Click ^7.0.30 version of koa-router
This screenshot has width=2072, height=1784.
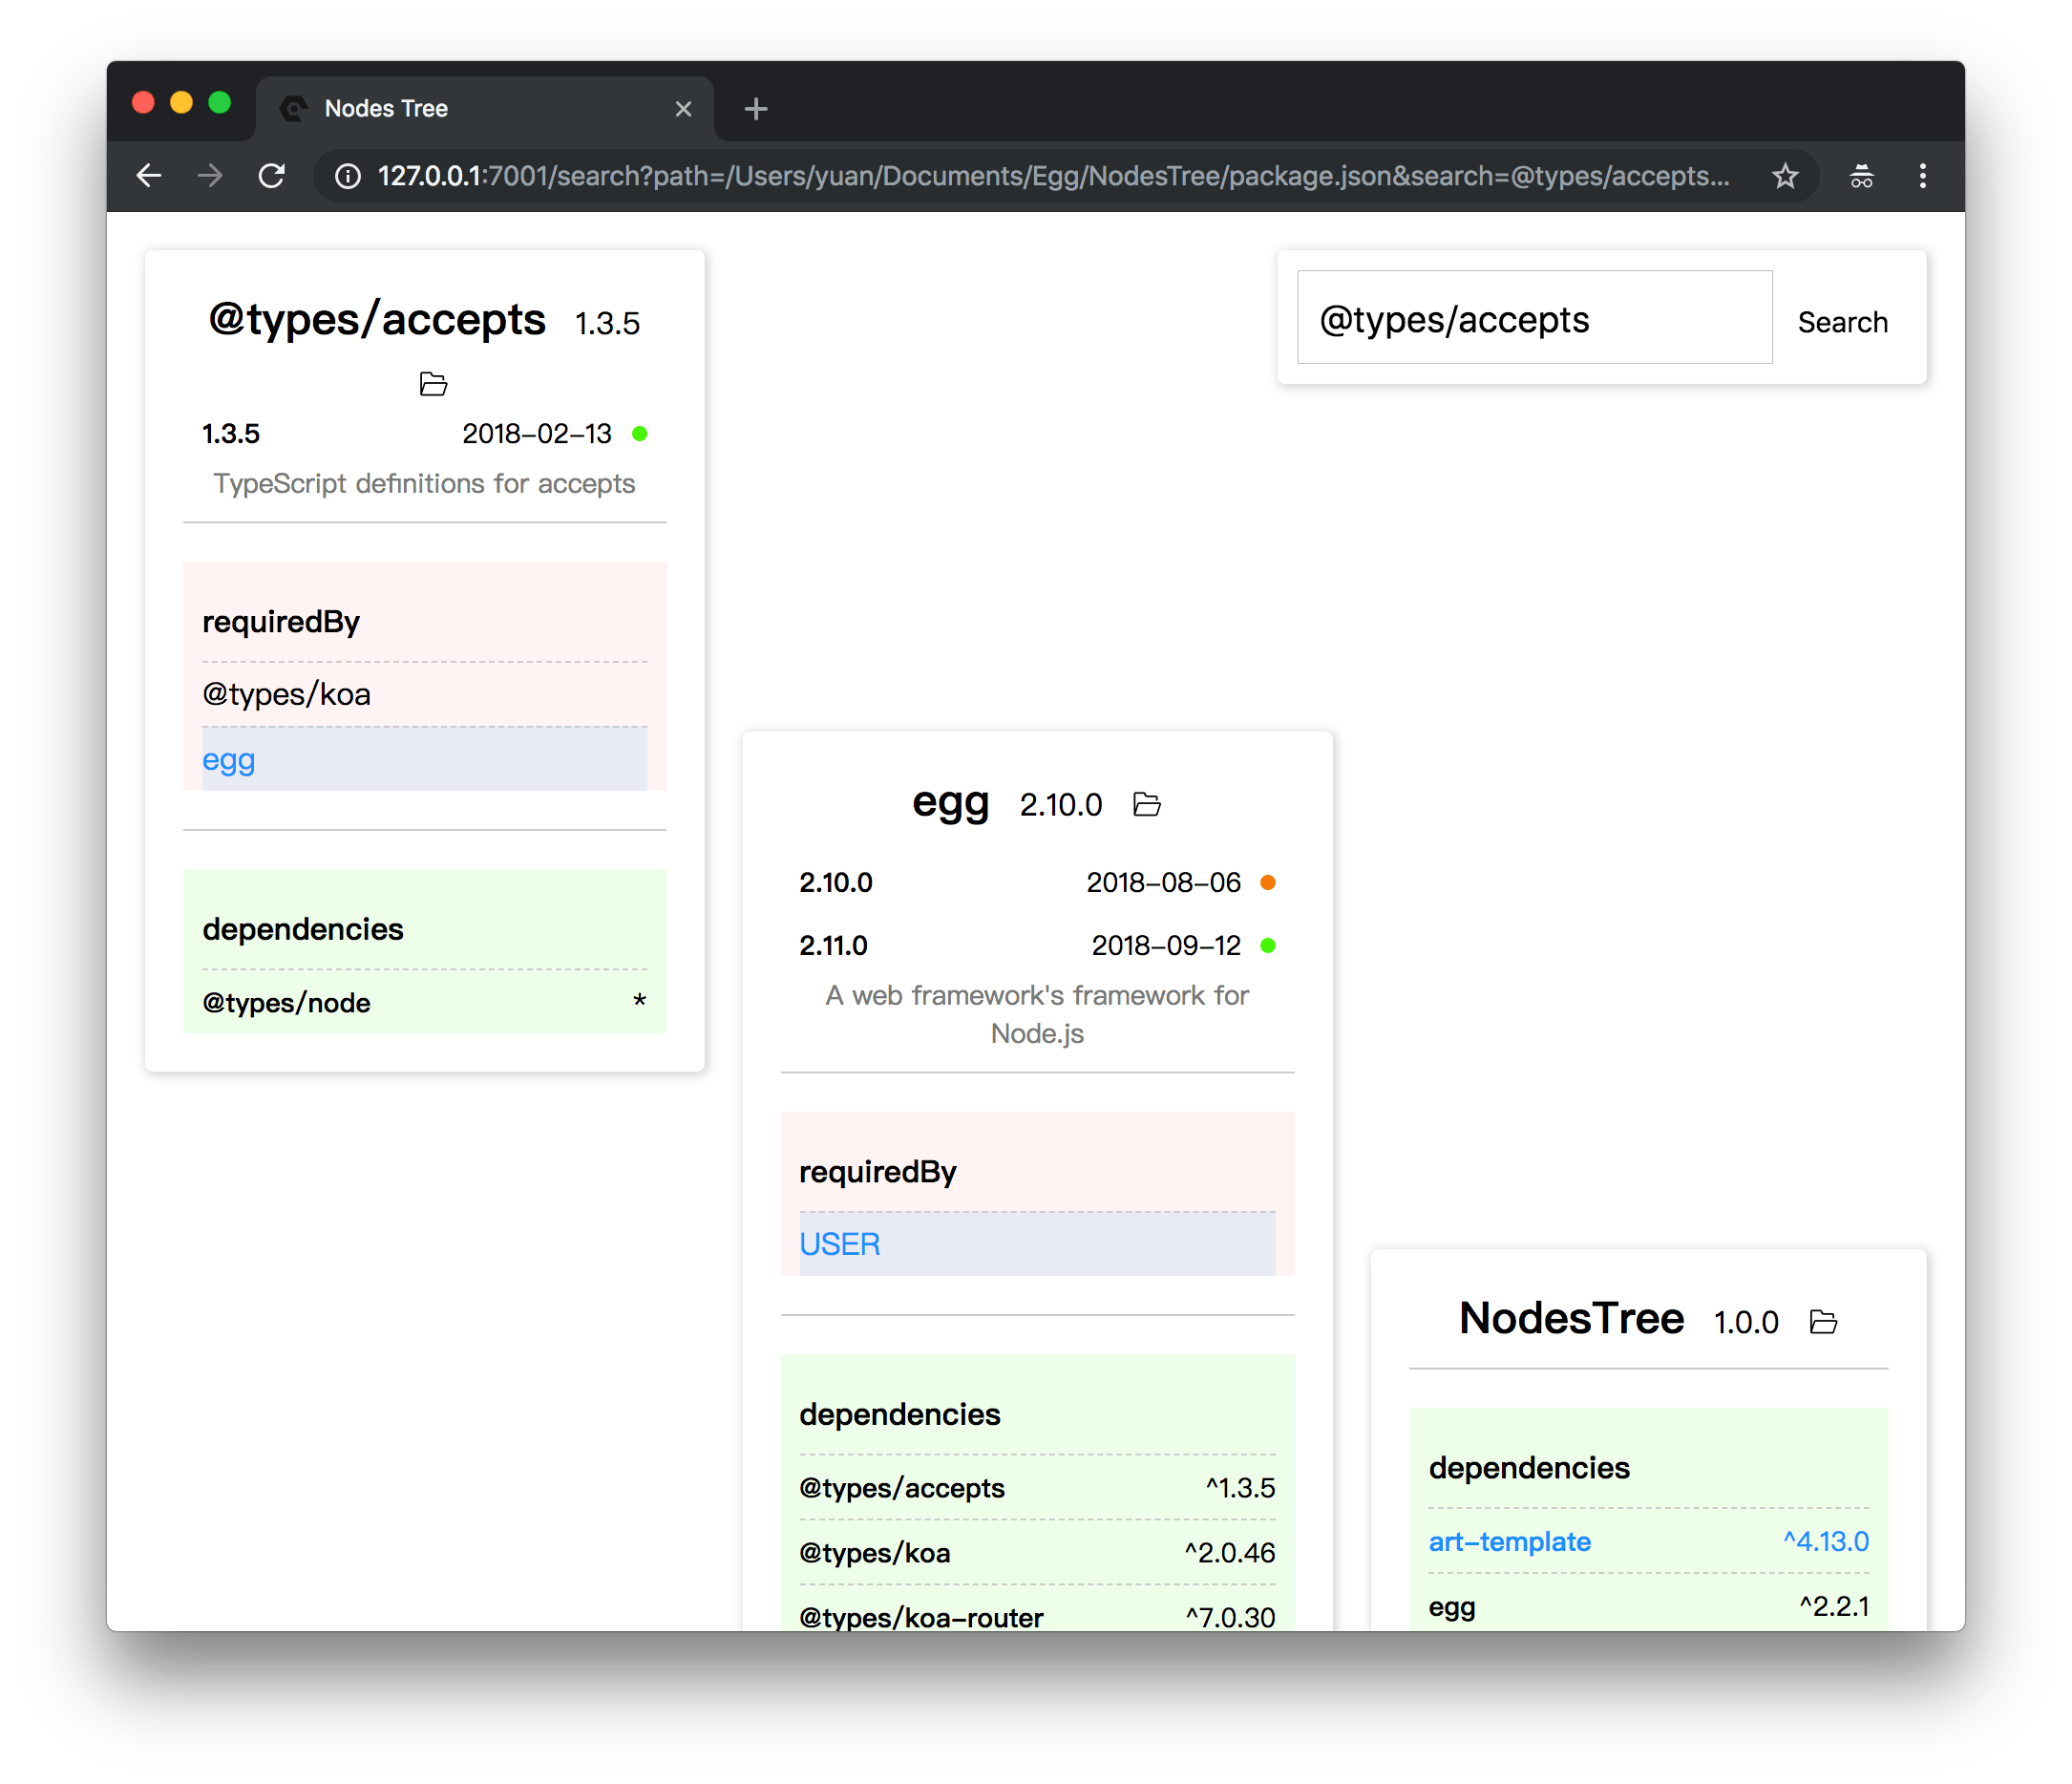coord(1230,1617)
